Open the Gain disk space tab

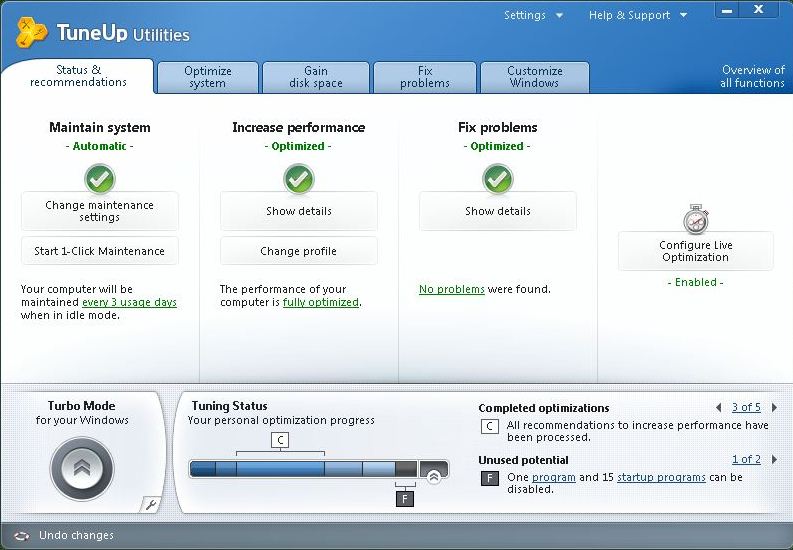(316, 77)
